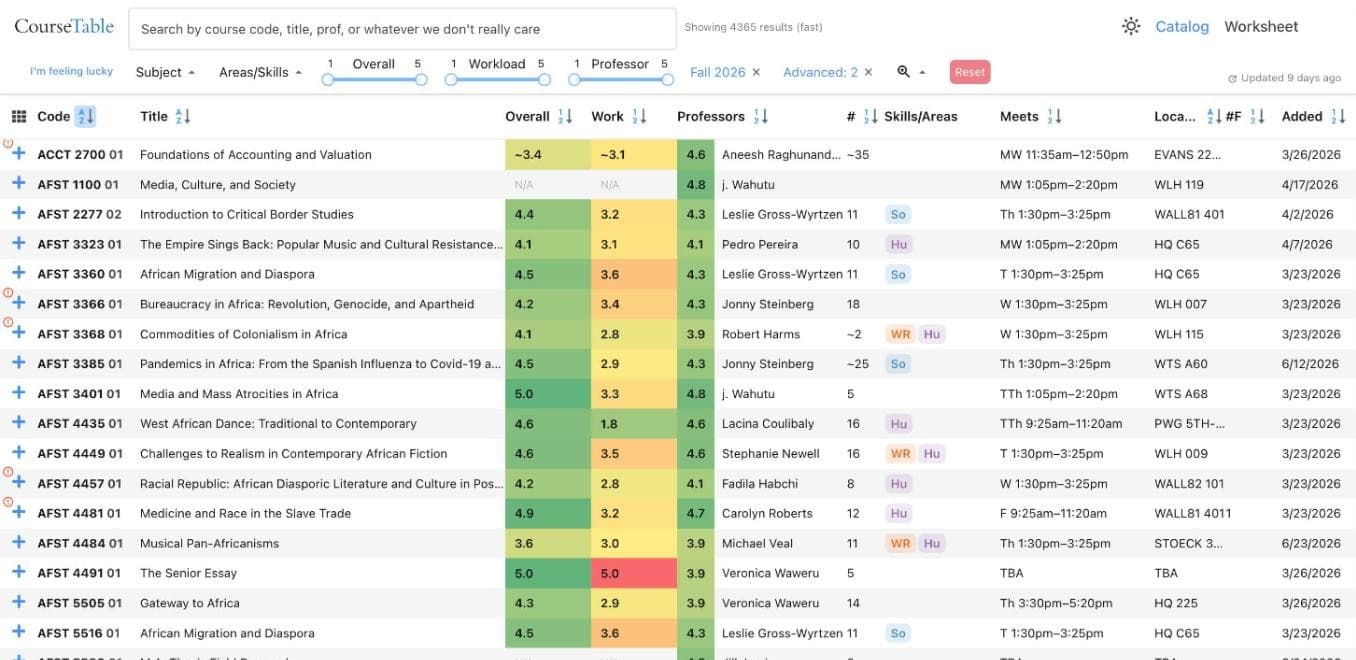The image size is (1356, 660).
Task: Sort by Meets time sort icon
Action: click(1054, 117)
